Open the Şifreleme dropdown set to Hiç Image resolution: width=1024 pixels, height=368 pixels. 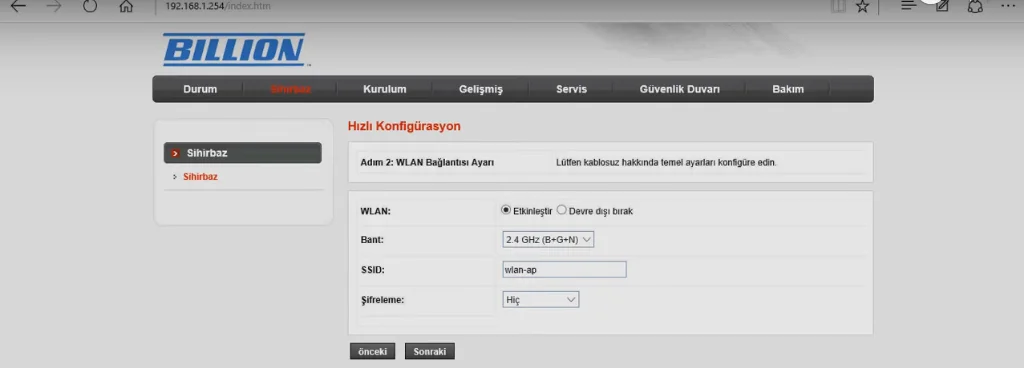point(541,299)
